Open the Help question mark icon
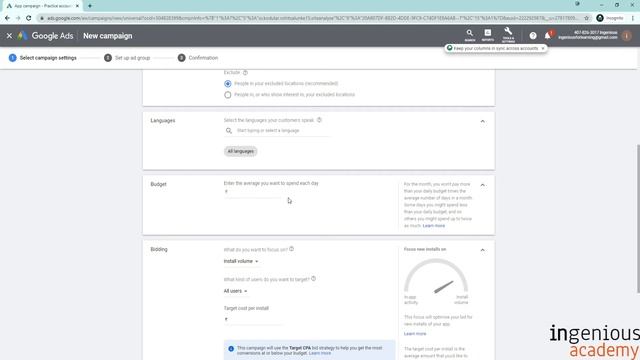The width and height of the screenshot is (640, 360). [x=533, y=36]
